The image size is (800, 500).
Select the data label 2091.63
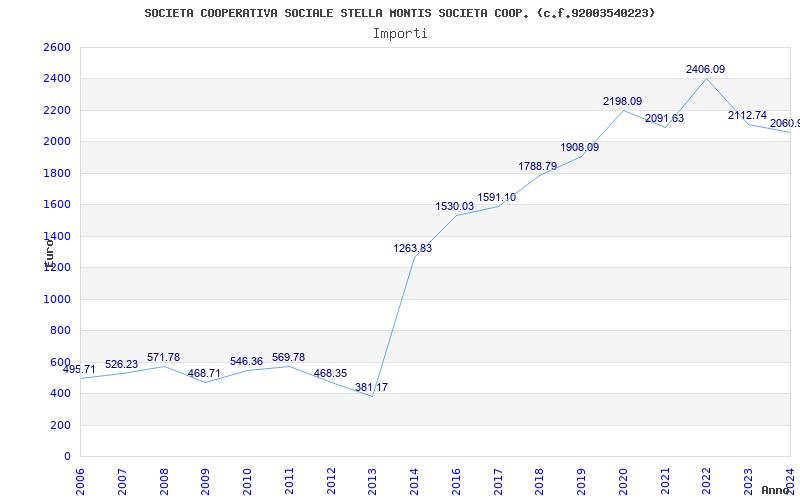pyautogui.click(x=664, y=118)
